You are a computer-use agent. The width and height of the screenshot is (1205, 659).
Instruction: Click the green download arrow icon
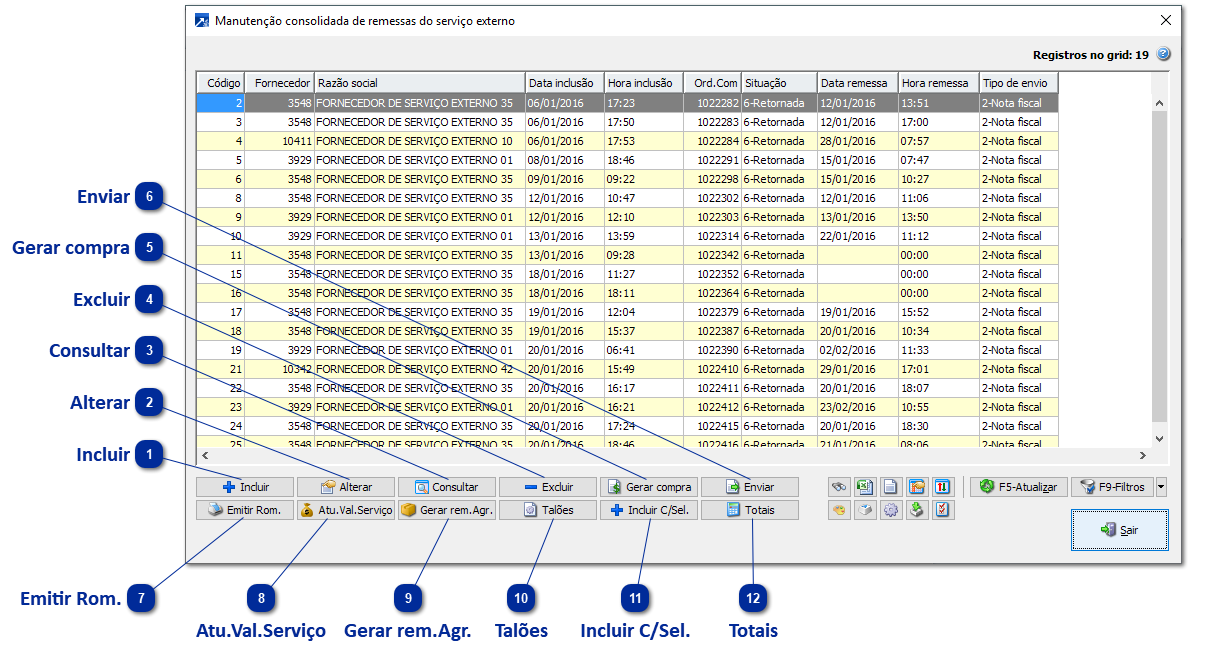(x=917, y=510)
